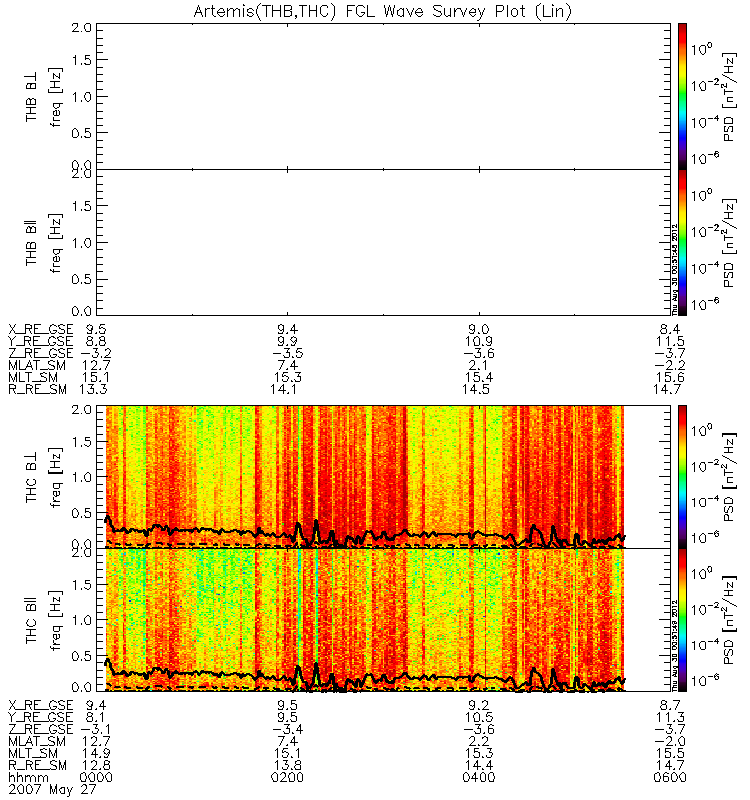The height and width of the screenshot is (800, 750).
Task: Click the X_RE_GSE value 9.2
Action: pyautogui.click(x=479, y=706)
